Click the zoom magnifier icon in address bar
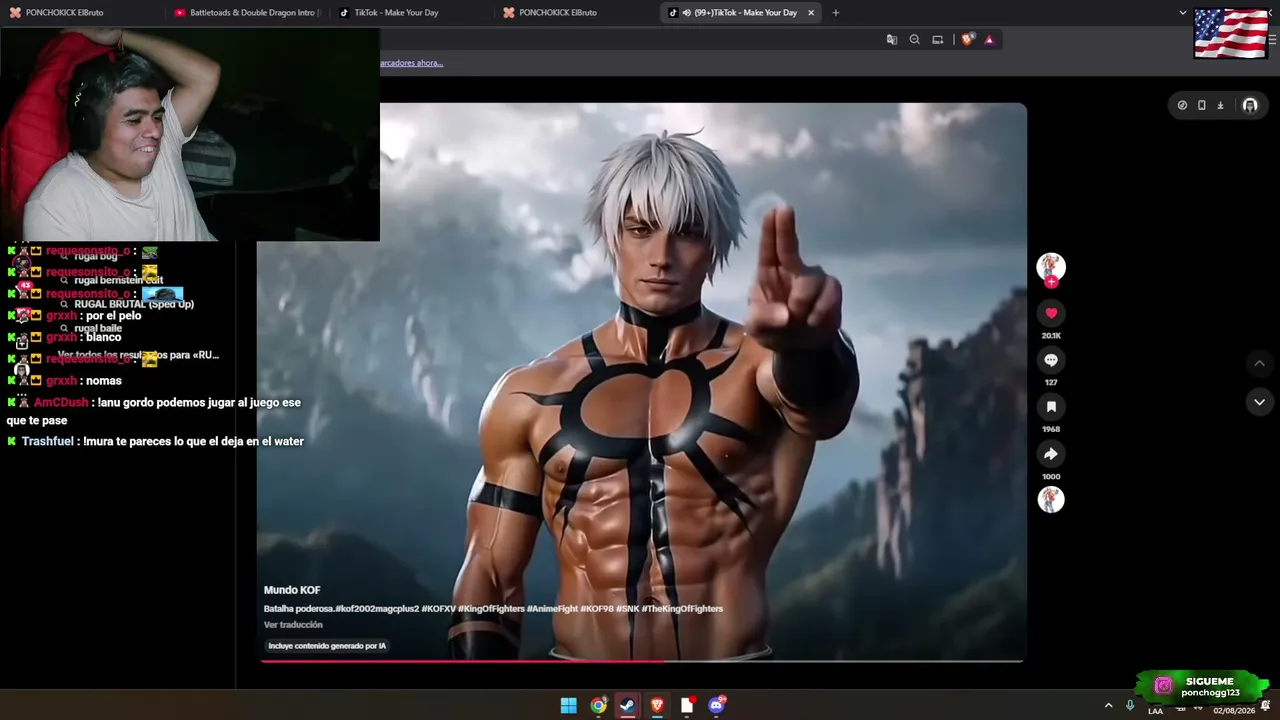 (x=914, y=40)
